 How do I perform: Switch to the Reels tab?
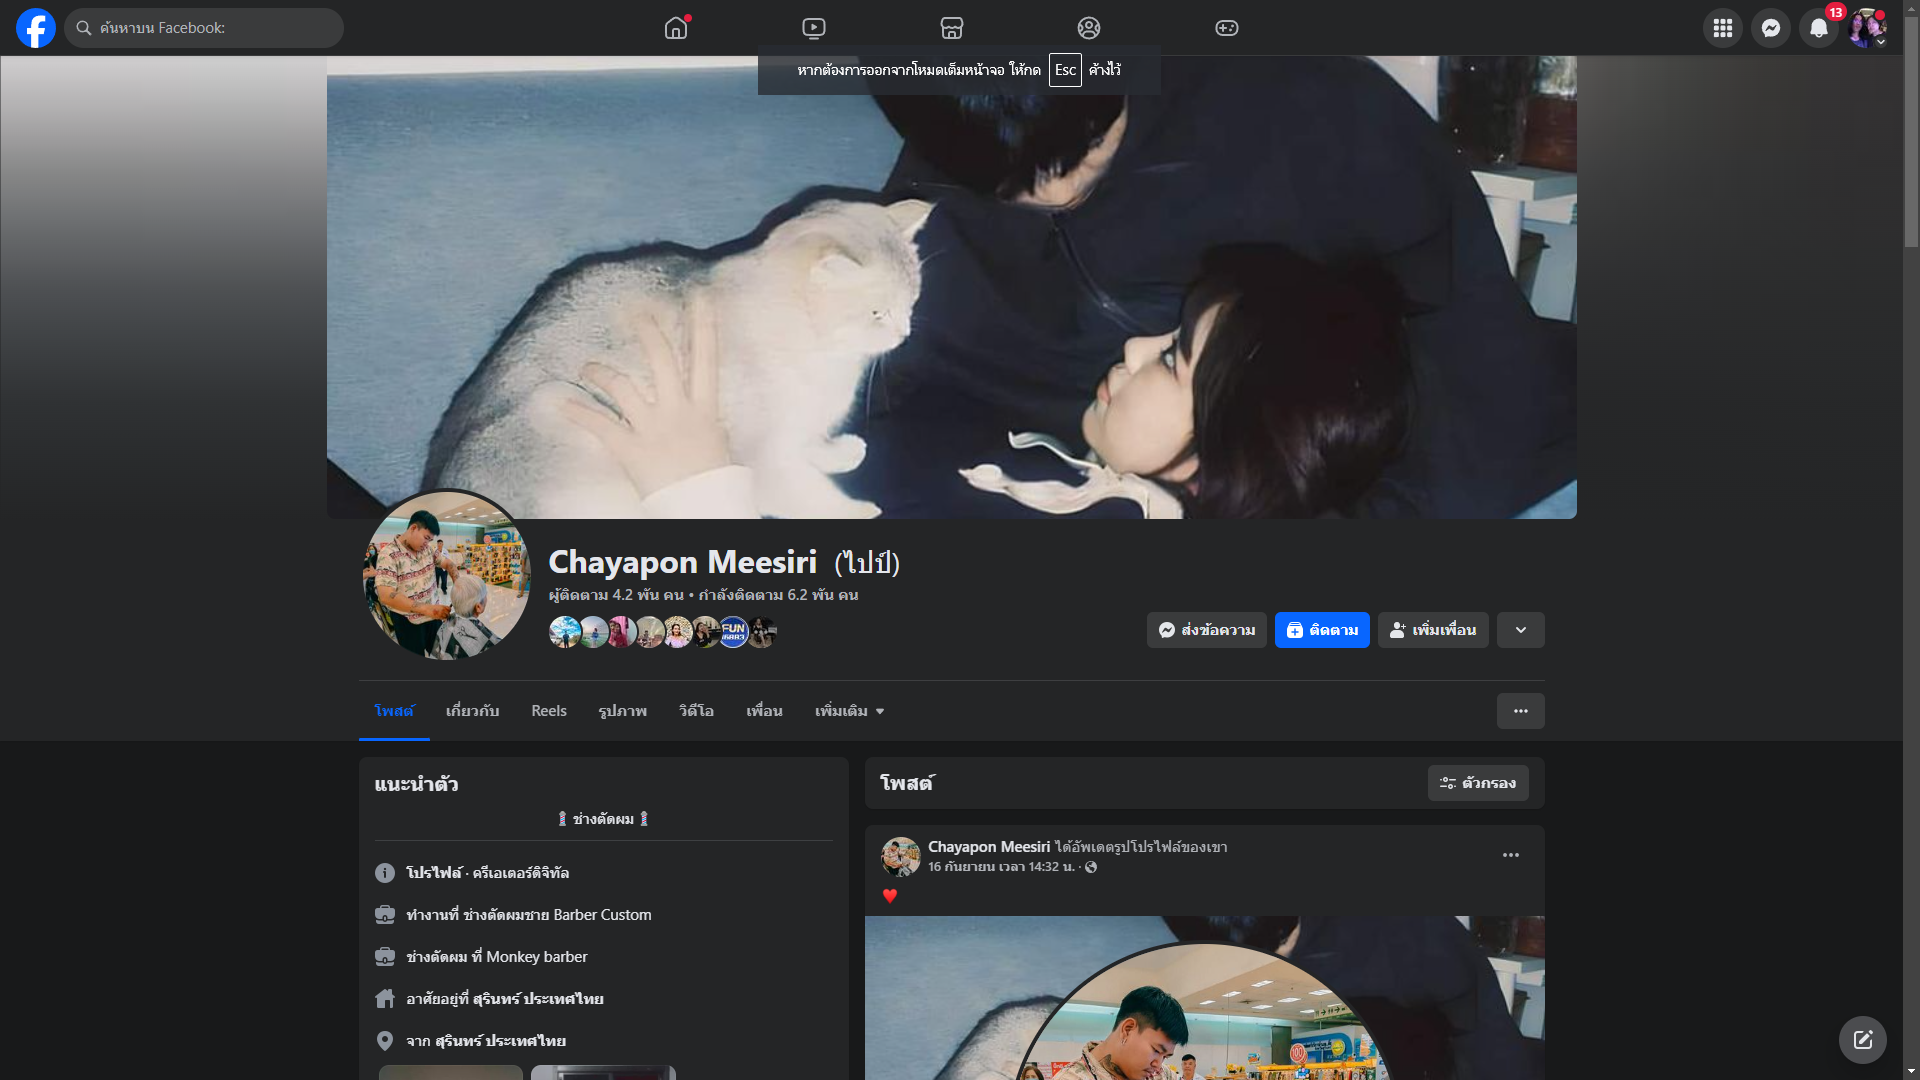(x=548, y=711)
